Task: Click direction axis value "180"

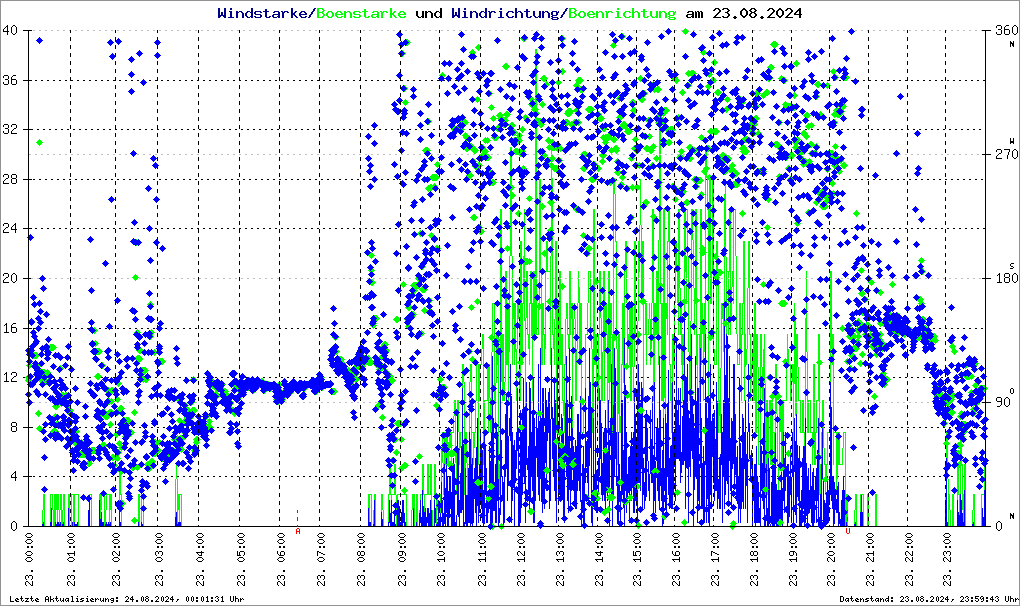Action: tap(1006, 278)
